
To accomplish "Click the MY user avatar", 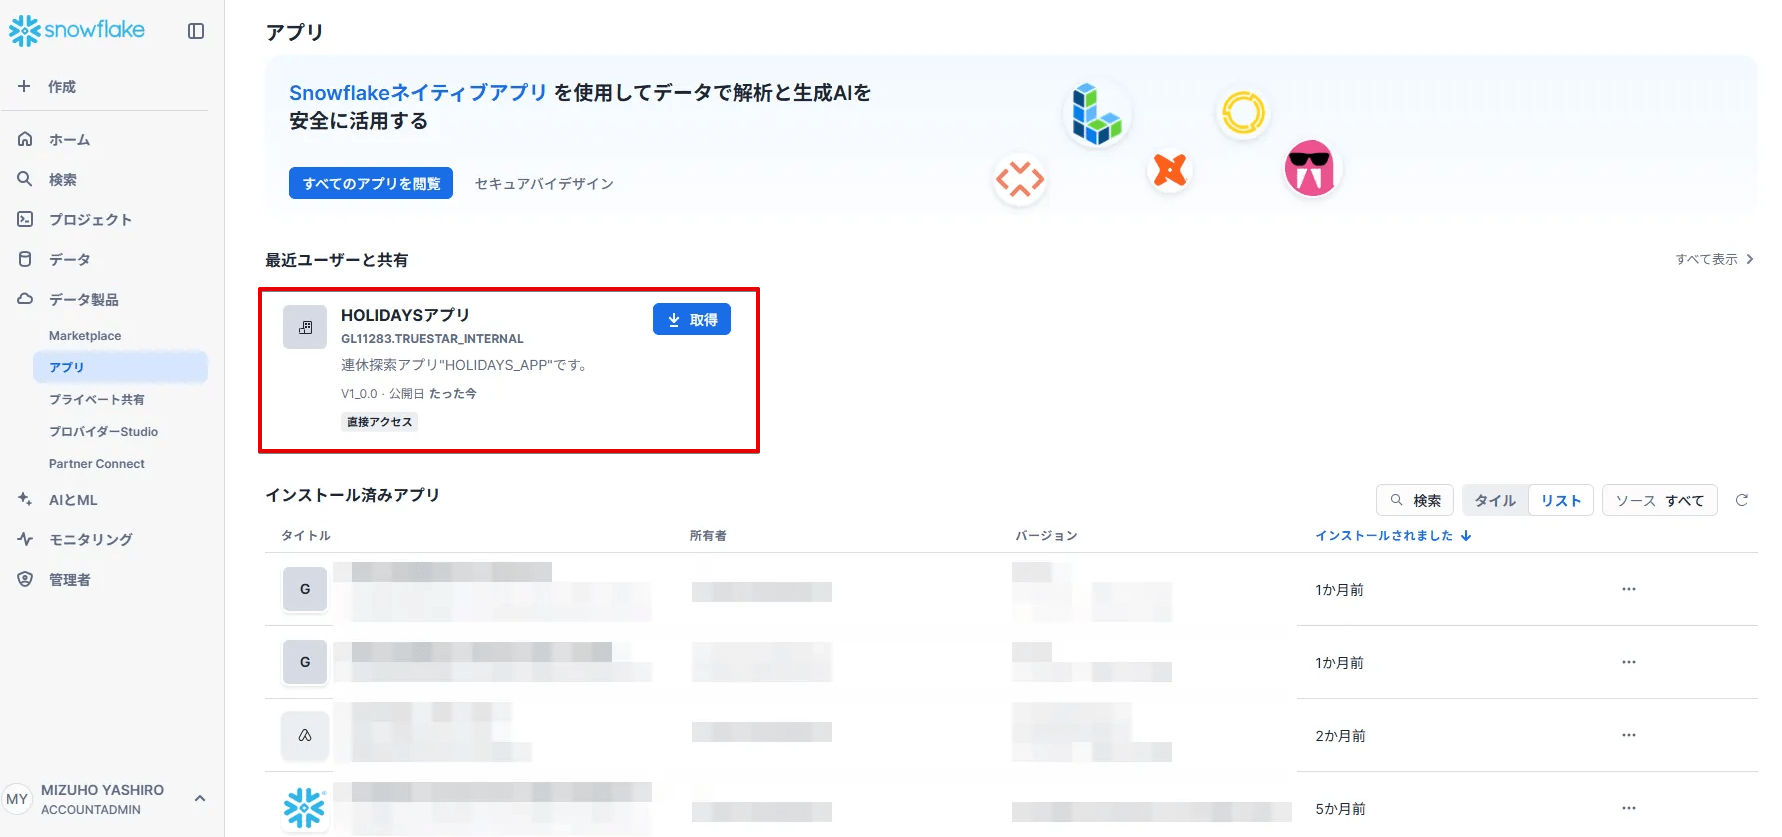I will tap(17, 799).
